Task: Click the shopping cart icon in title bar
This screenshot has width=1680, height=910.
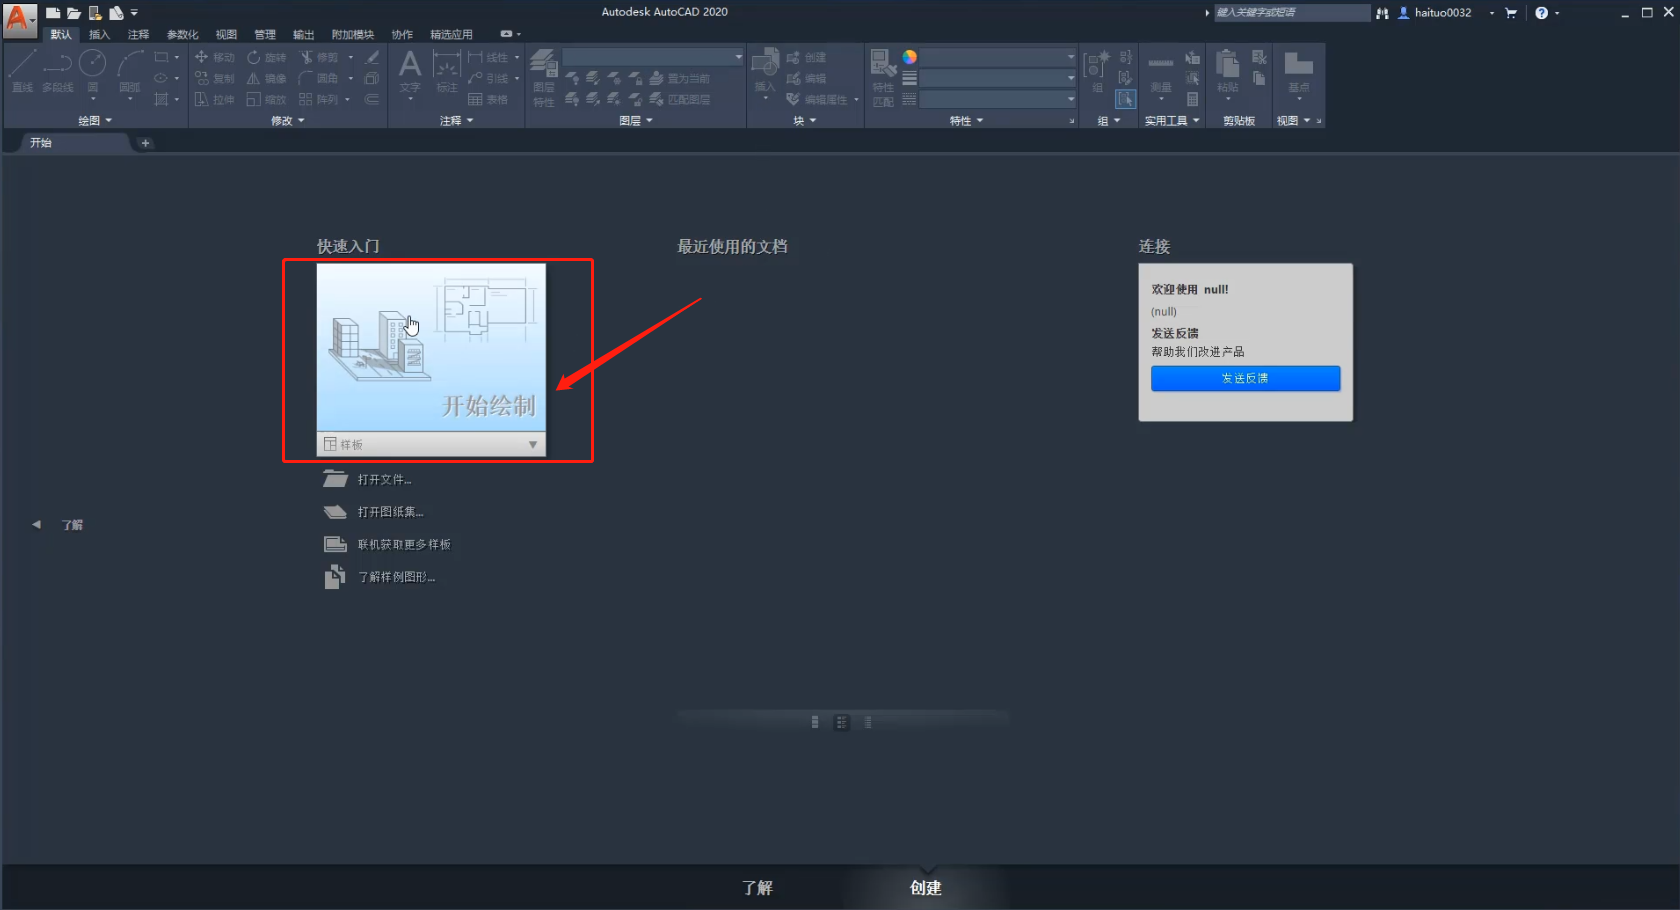Action: [x=1511, y=13]
